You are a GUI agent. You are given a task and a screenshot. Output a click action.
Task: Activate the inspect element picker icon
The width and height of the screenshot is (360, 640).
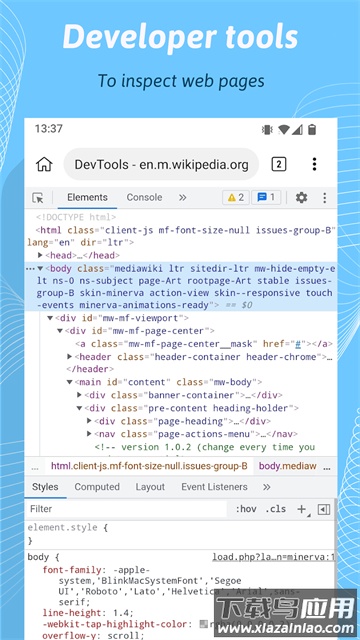pyautogui.click(x=38, y=198)
